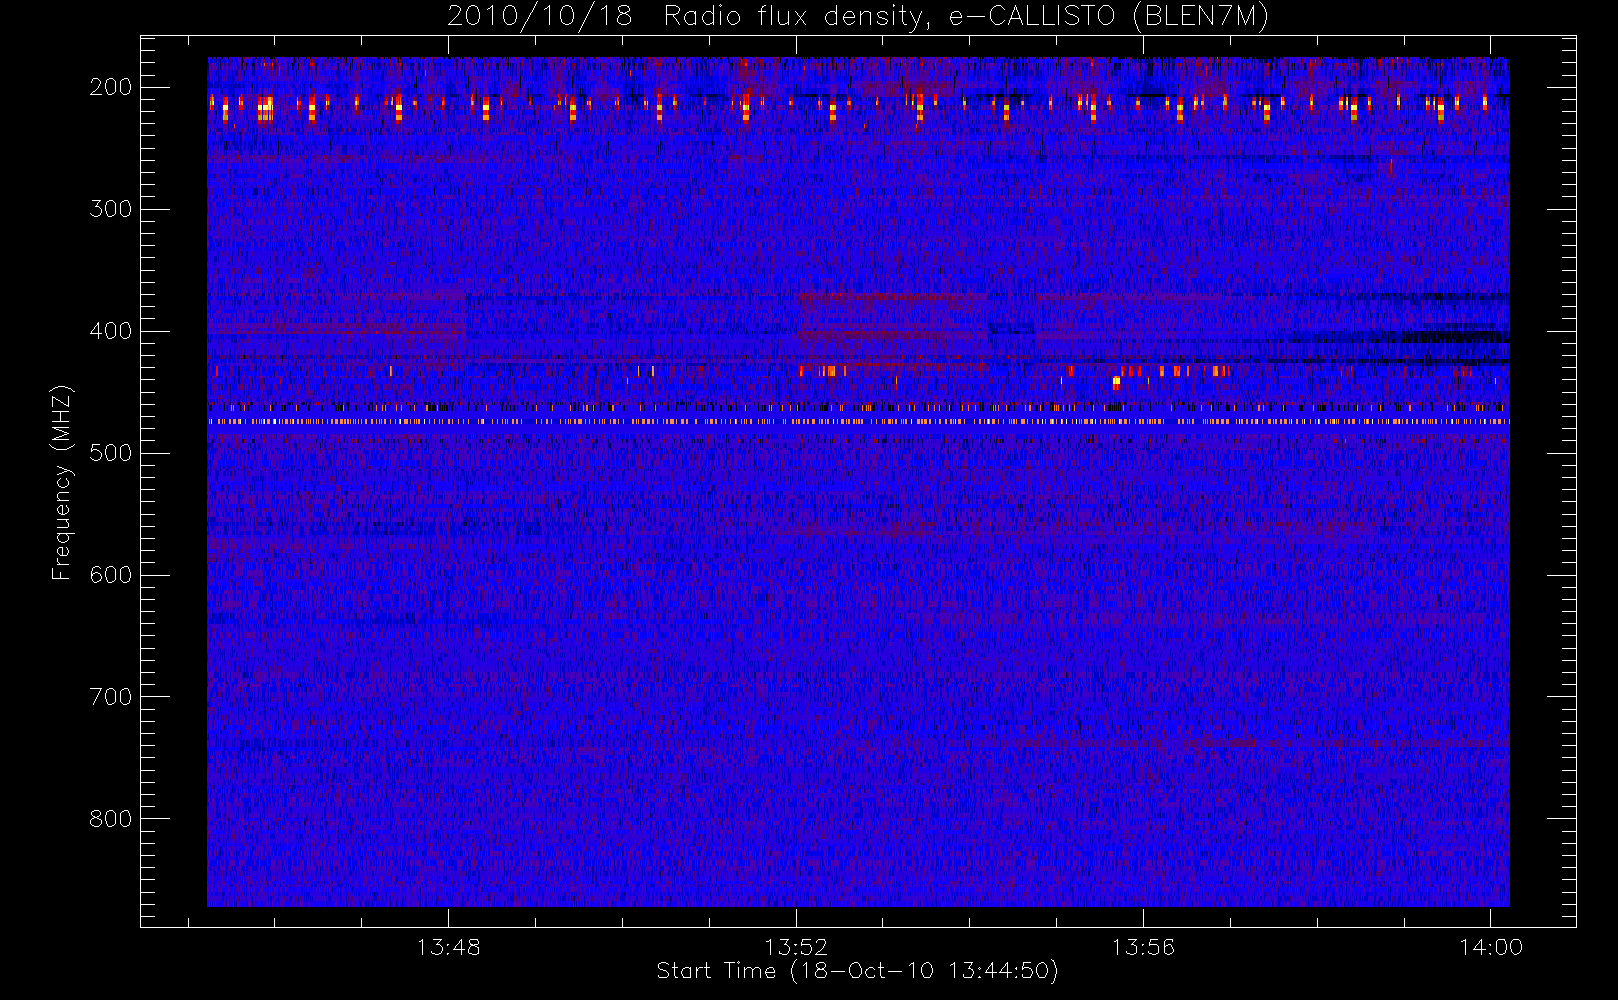Click the 14:00 time tick label
Image resolution: width=1618 pixels, height=1000 pixels.
point(1491,947)
